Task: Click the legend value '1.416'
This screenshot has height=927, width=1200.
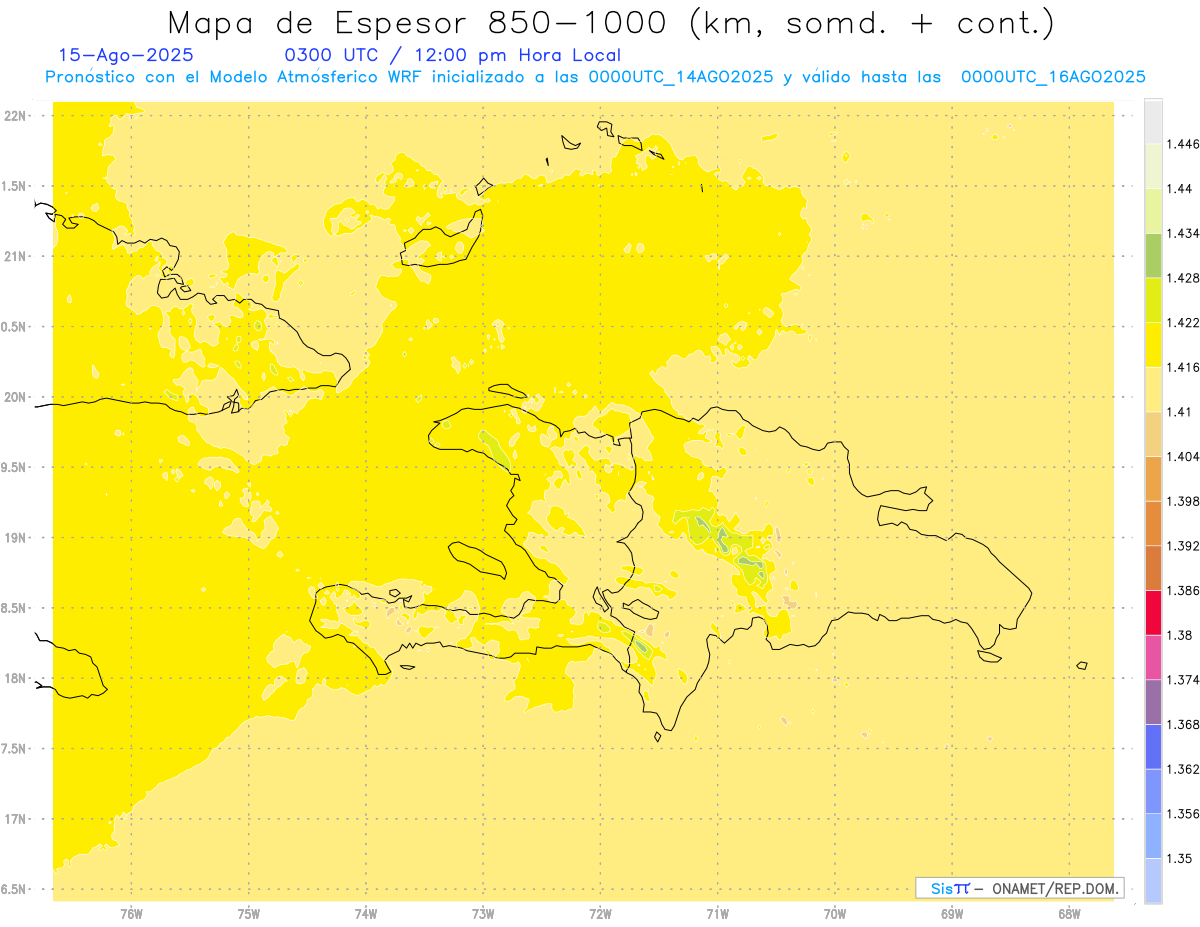Action: point(1182,367)
